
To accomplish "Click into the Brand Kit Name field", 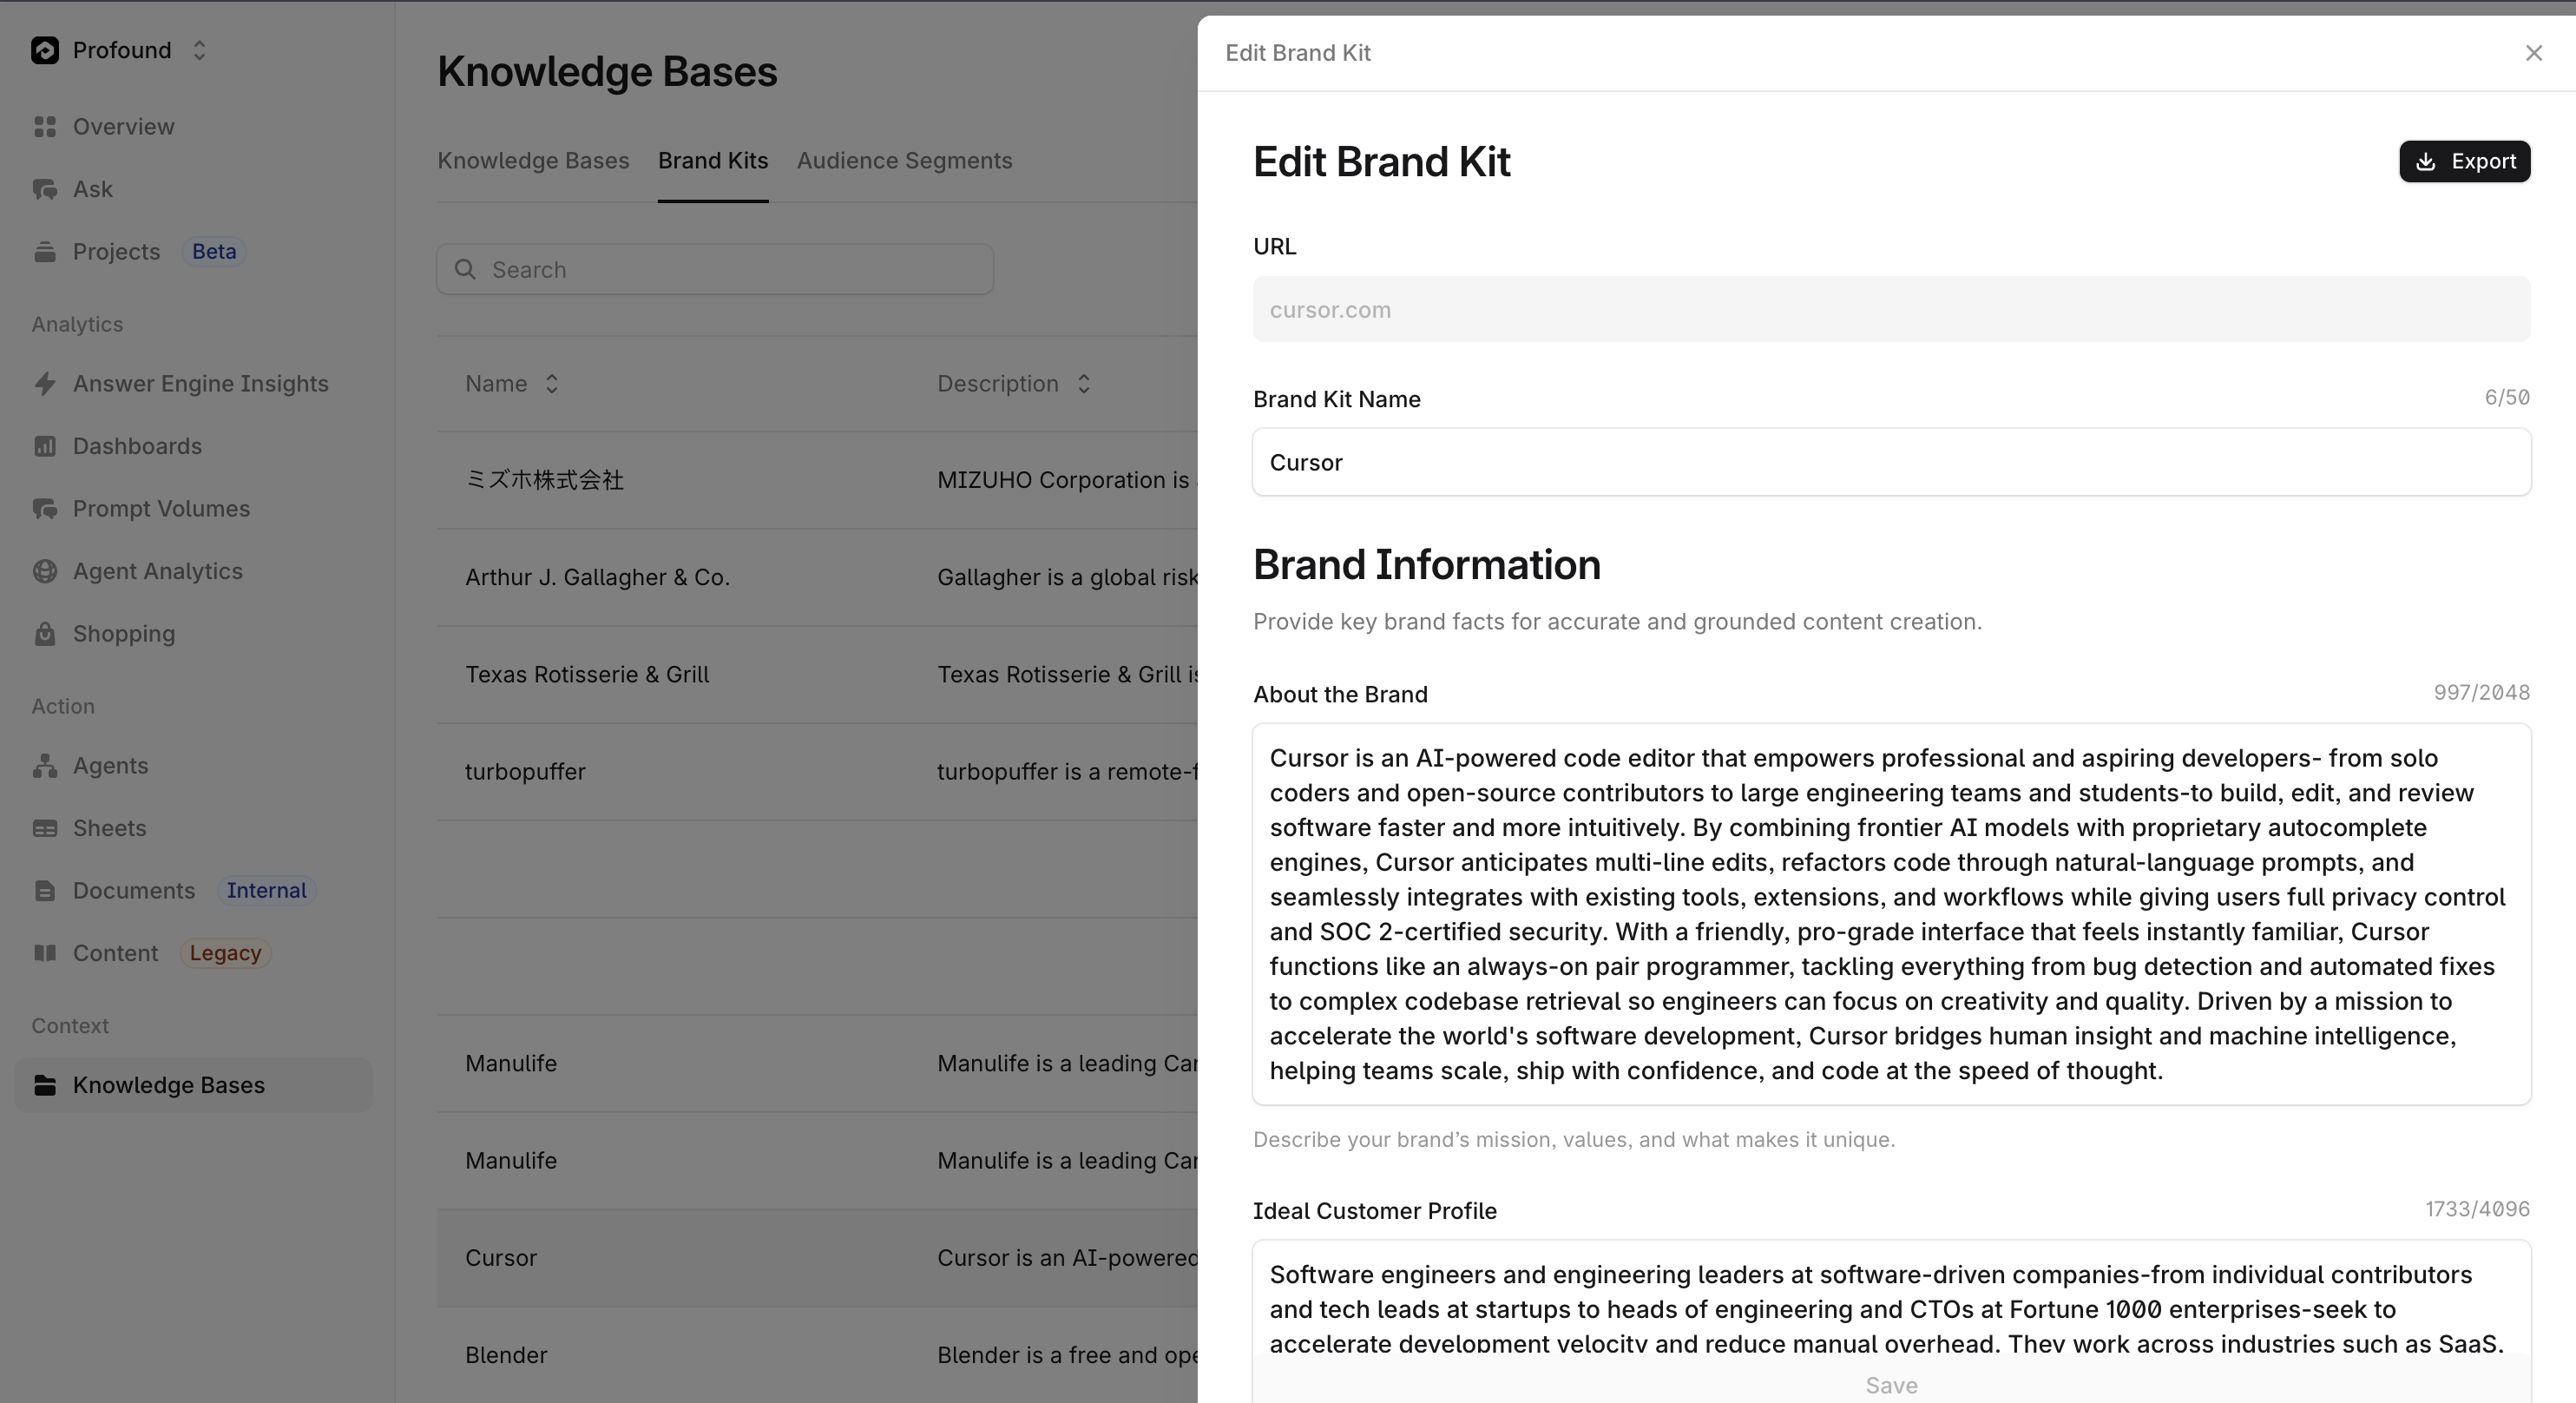I will click(1891, 462).
